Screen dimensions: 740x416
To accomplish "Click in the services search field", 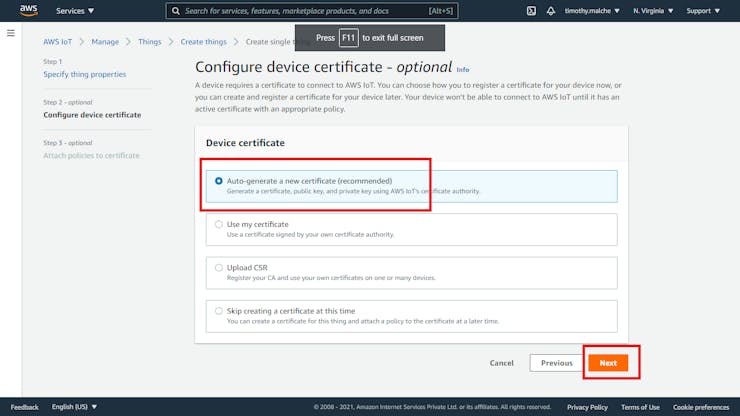I will coord(311,11).
